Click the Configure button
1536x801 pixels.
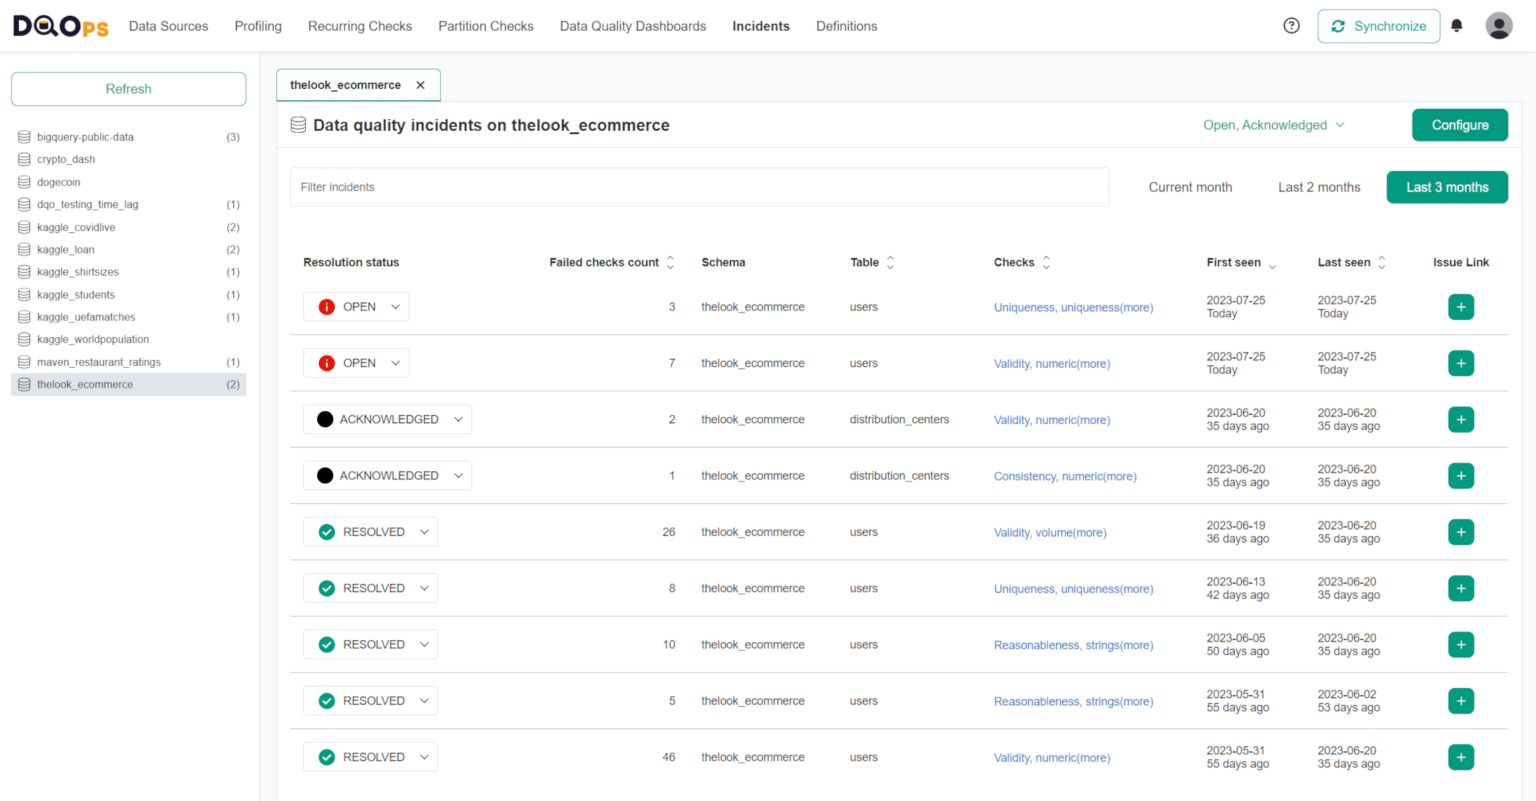click(1460, 125)
